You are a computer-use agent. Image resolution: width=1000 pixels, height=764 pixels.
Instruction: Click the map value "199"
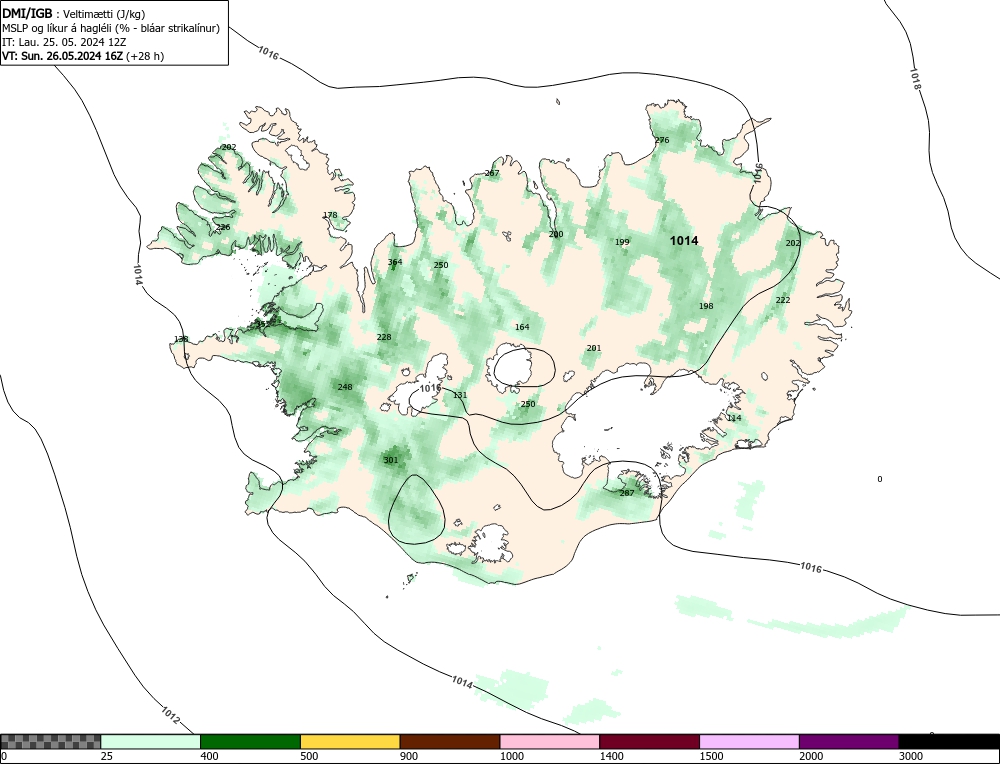(622, 242)
